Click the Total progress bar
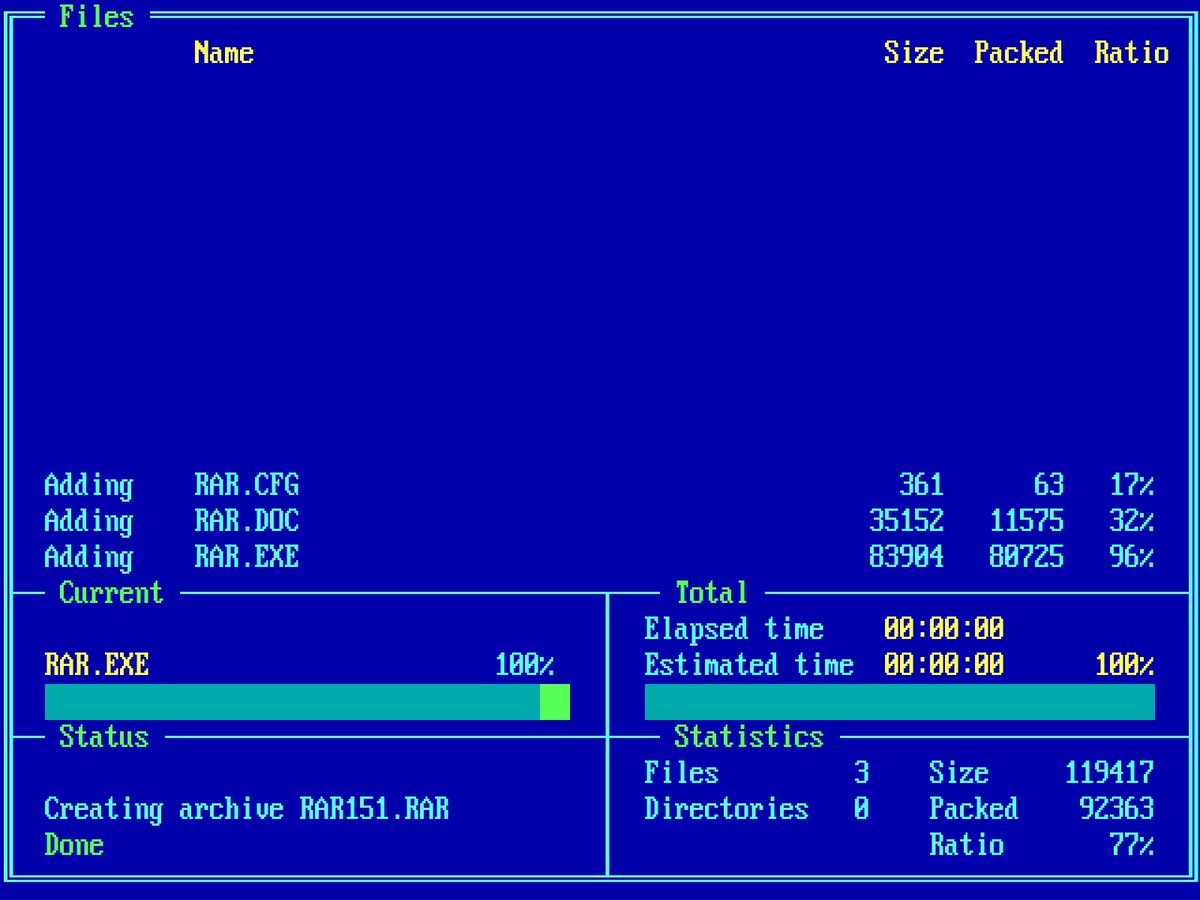 [900, 702]
